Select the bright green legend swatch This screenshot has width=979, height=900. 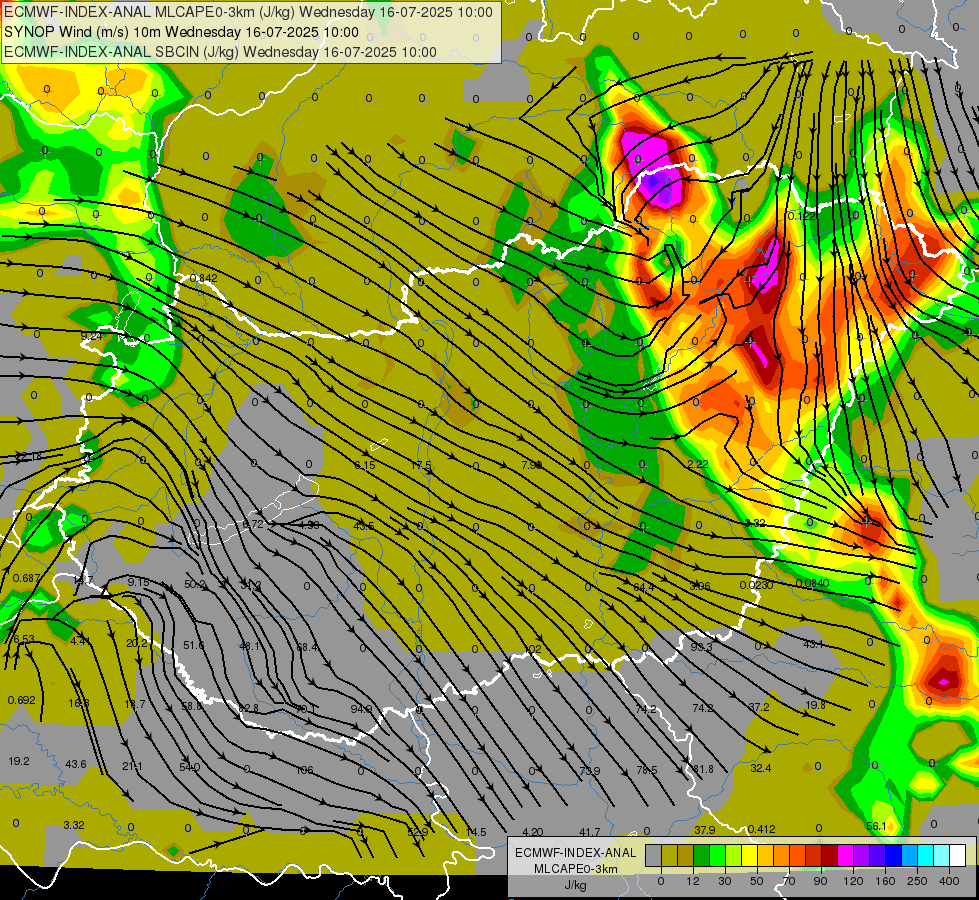(717, 856)
